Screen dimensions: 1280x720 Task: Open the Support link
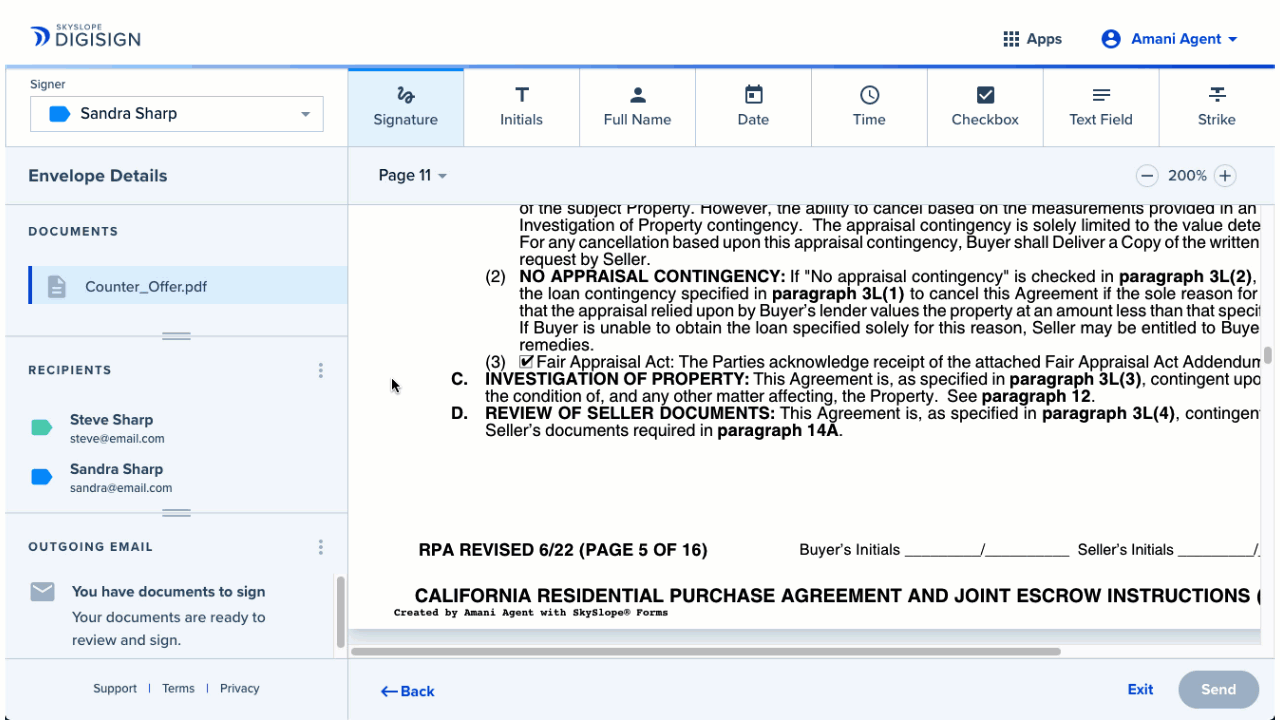115,688
